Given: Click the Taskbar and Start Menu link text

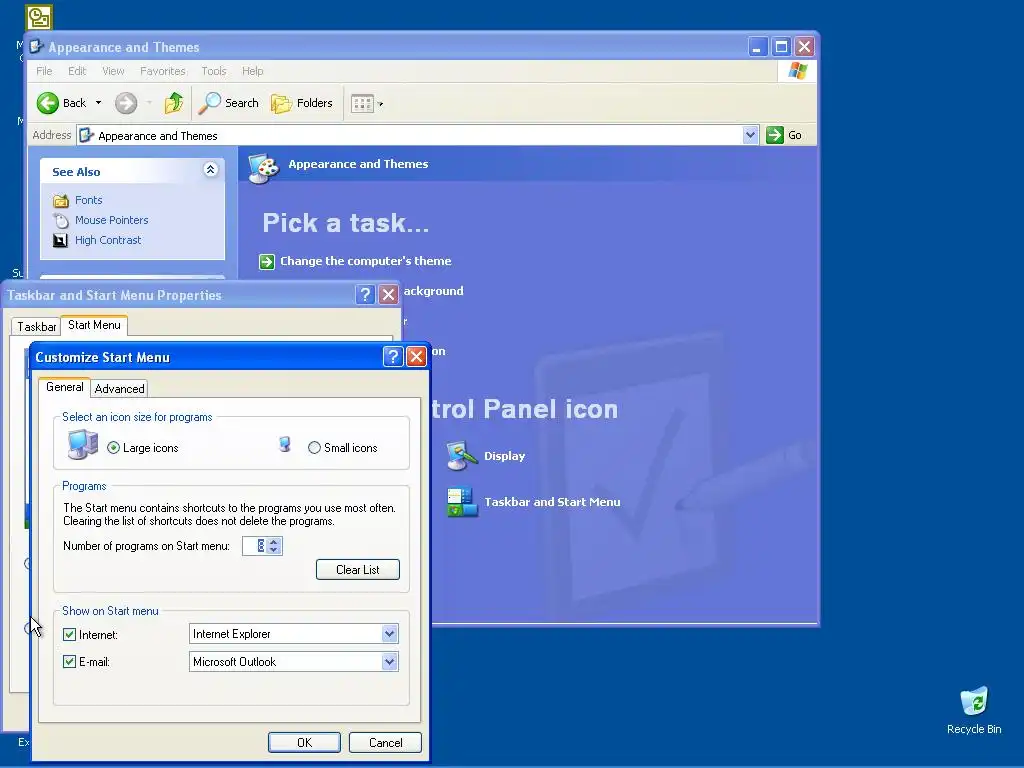Looking at the screenshot, I should (x=552, y=502).
